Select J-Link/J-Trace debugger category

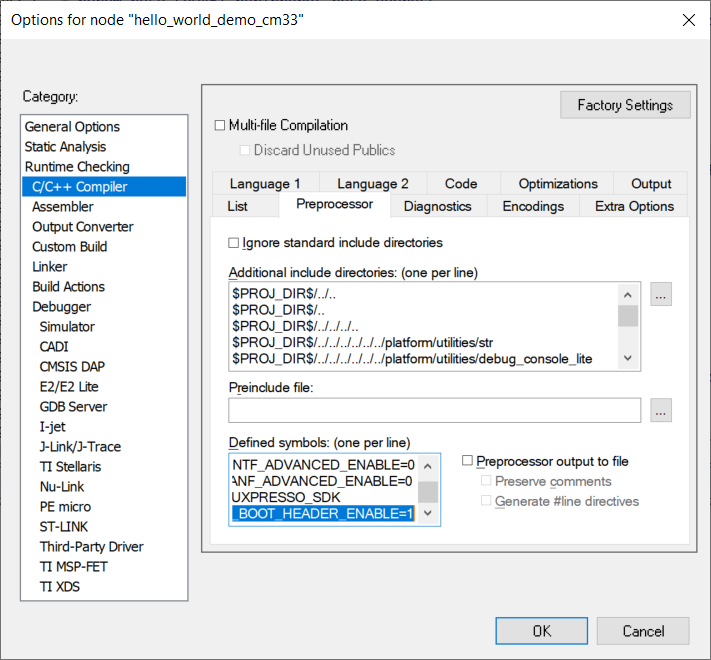click(80, 447)
